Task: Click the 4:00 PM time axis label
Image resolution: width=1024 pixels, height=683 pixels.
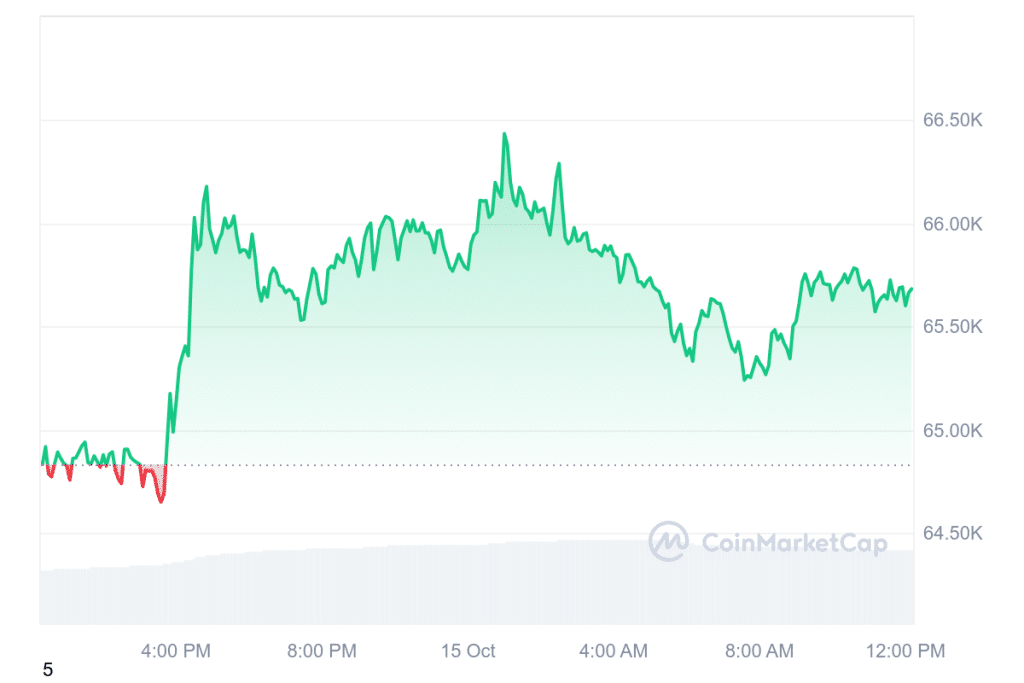Action: (x=177, y=651)
